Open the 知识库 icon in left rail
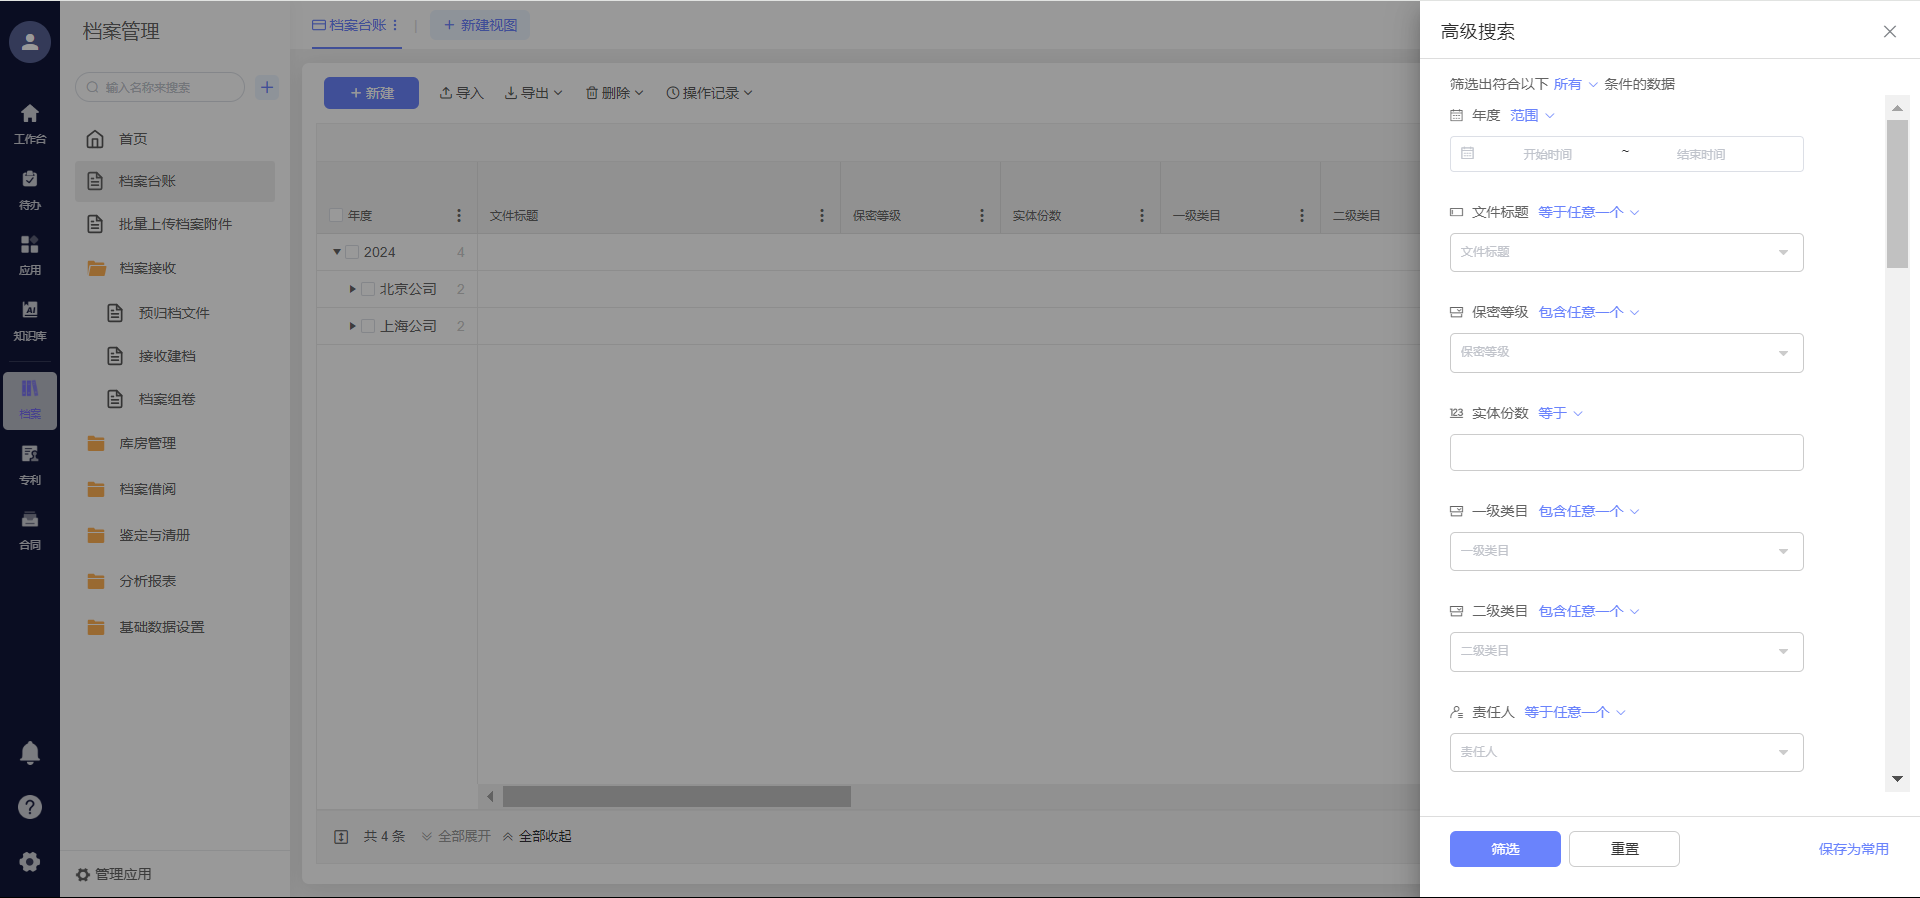The height and width of the screenshot is (898, 1920). [x=30, y=320]
